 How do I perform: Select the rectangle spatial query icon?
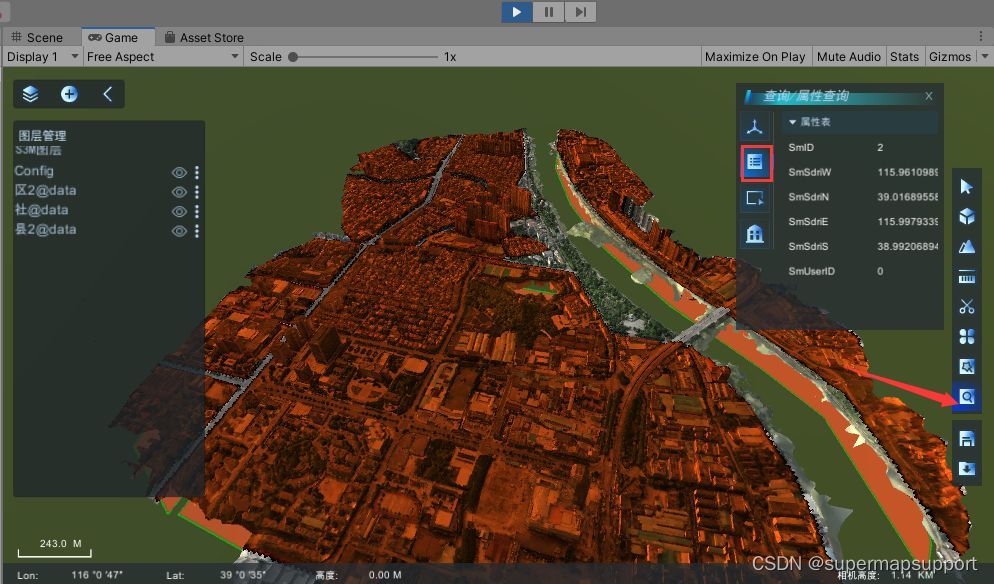[755, 197]
